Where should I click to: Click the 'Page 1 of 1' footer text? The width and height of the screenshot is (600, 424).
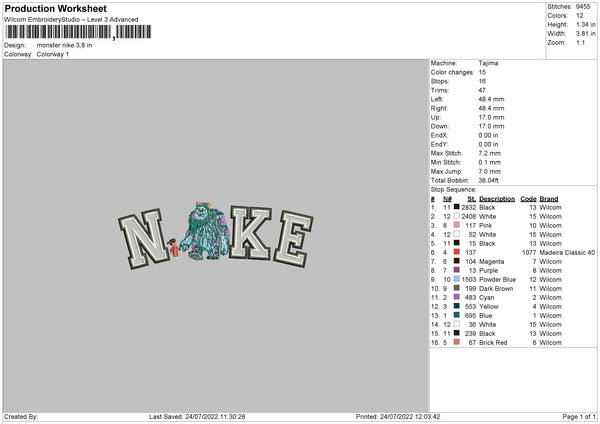[579, 417]
